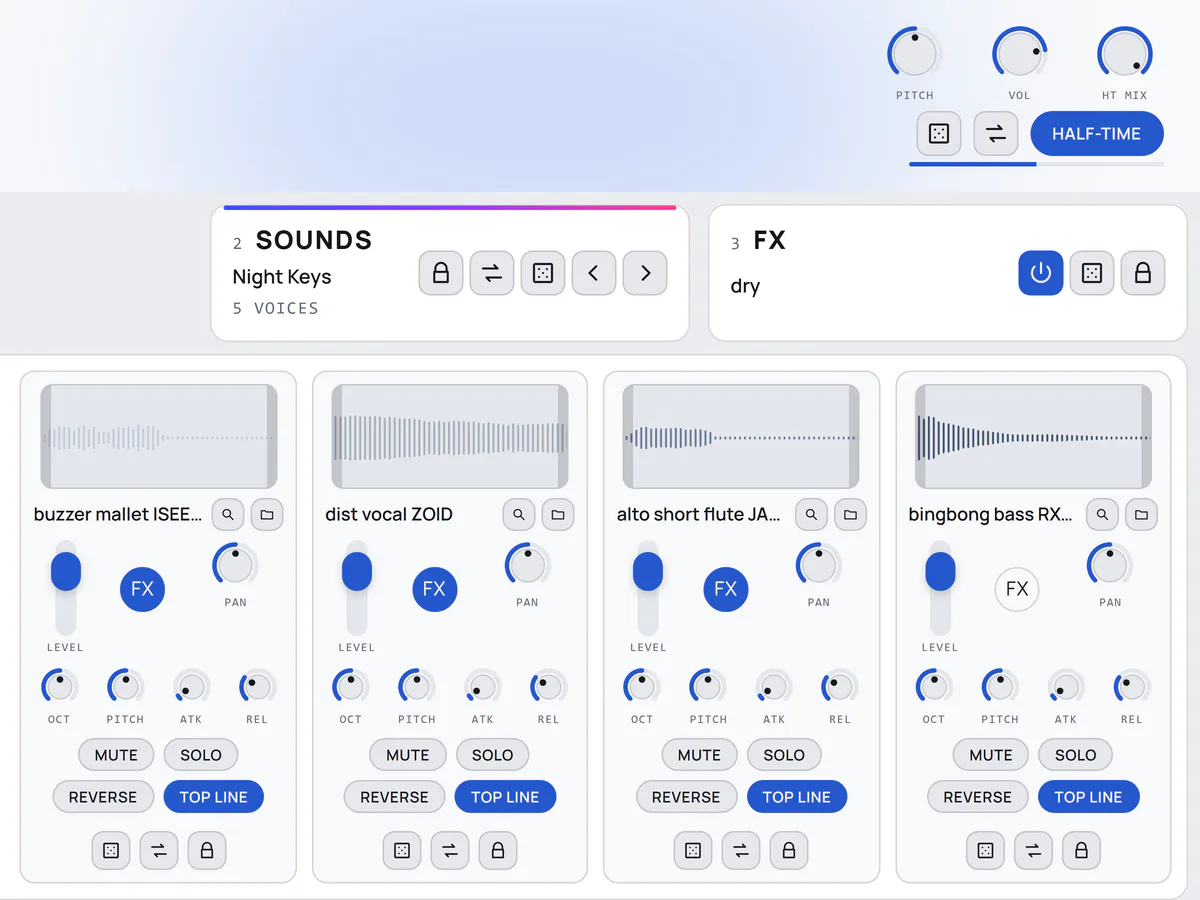
Task: Click the buzzer mallet waveform display
Action: [x=158, y=437]
